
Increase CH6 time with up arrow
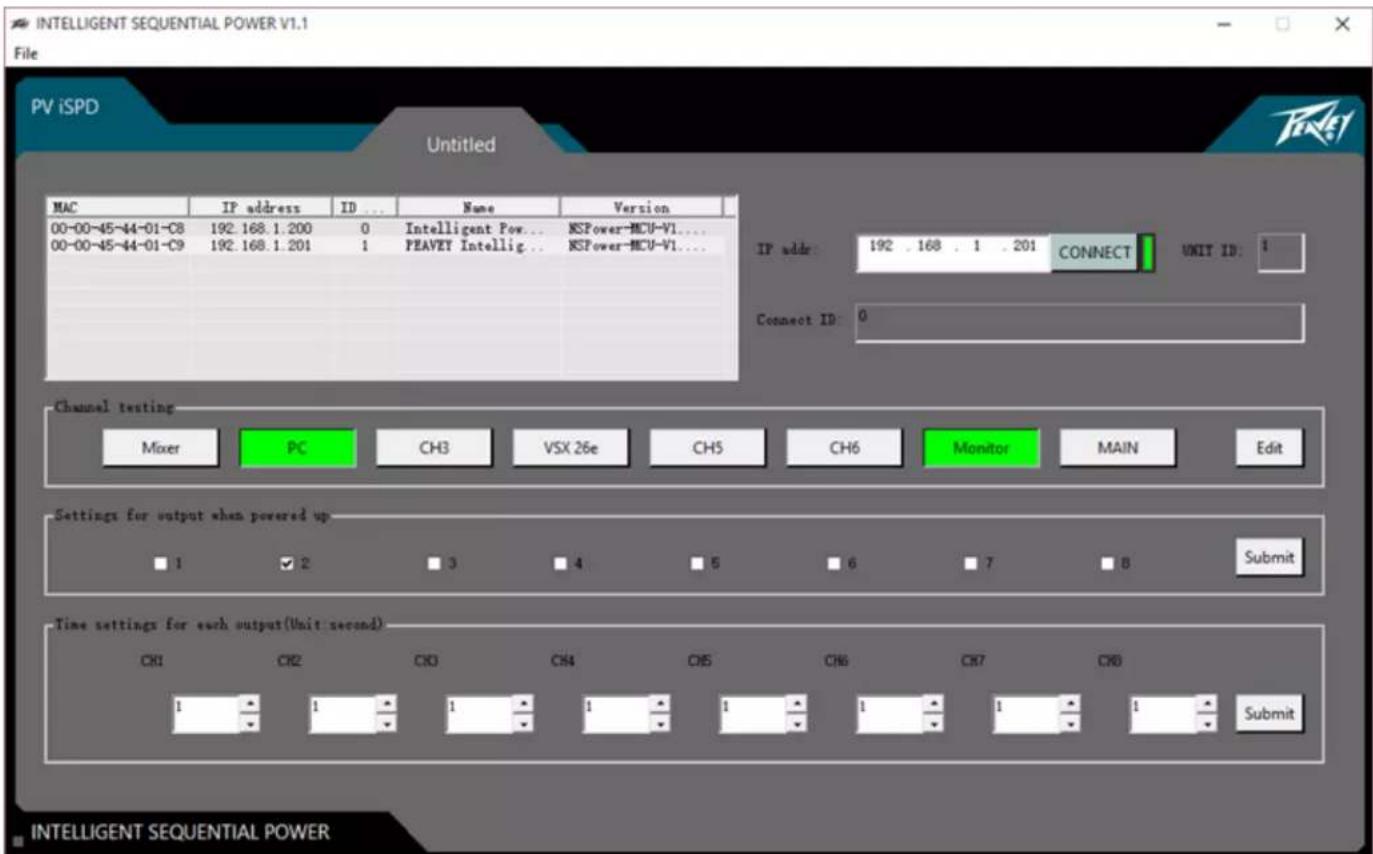(x=935, y=705)
